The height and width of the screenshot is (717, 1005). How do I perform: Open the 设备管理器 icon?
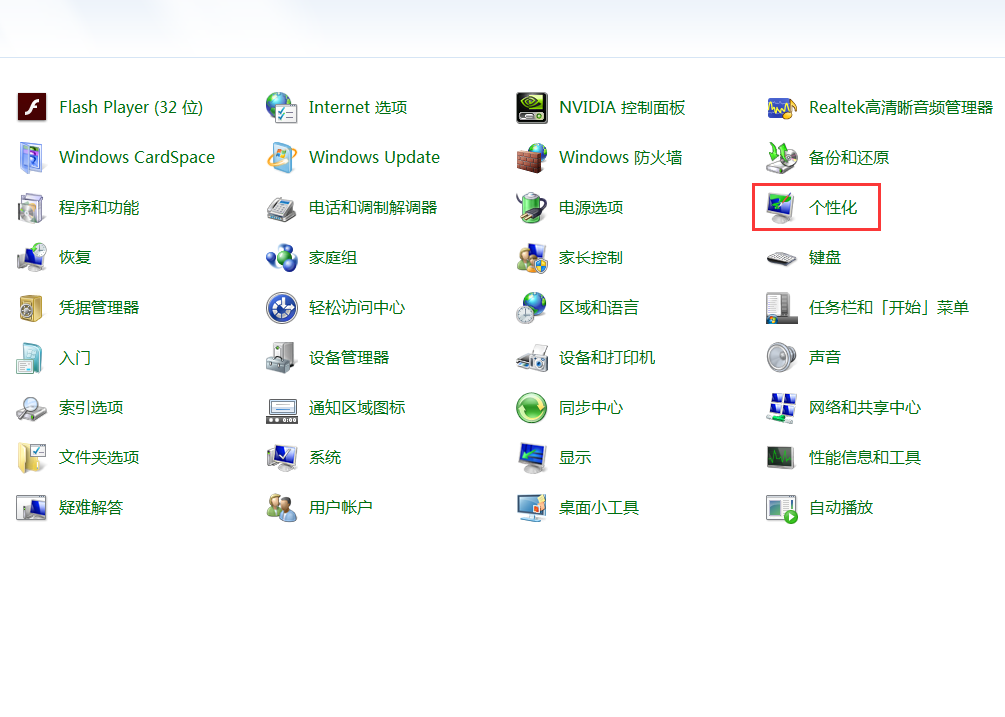coord(281,357)
